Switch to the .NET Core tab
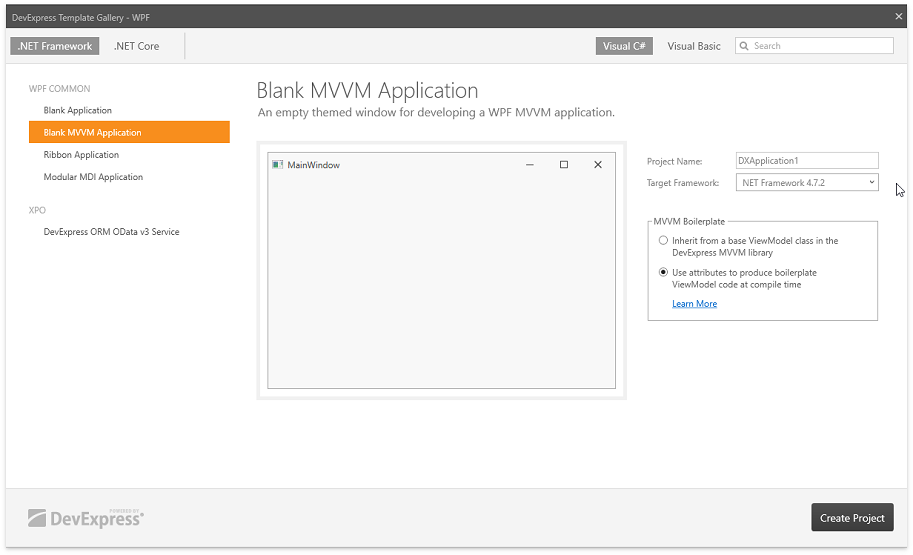Viewport: 913px width, 555px height. click(x=136, y=46)
